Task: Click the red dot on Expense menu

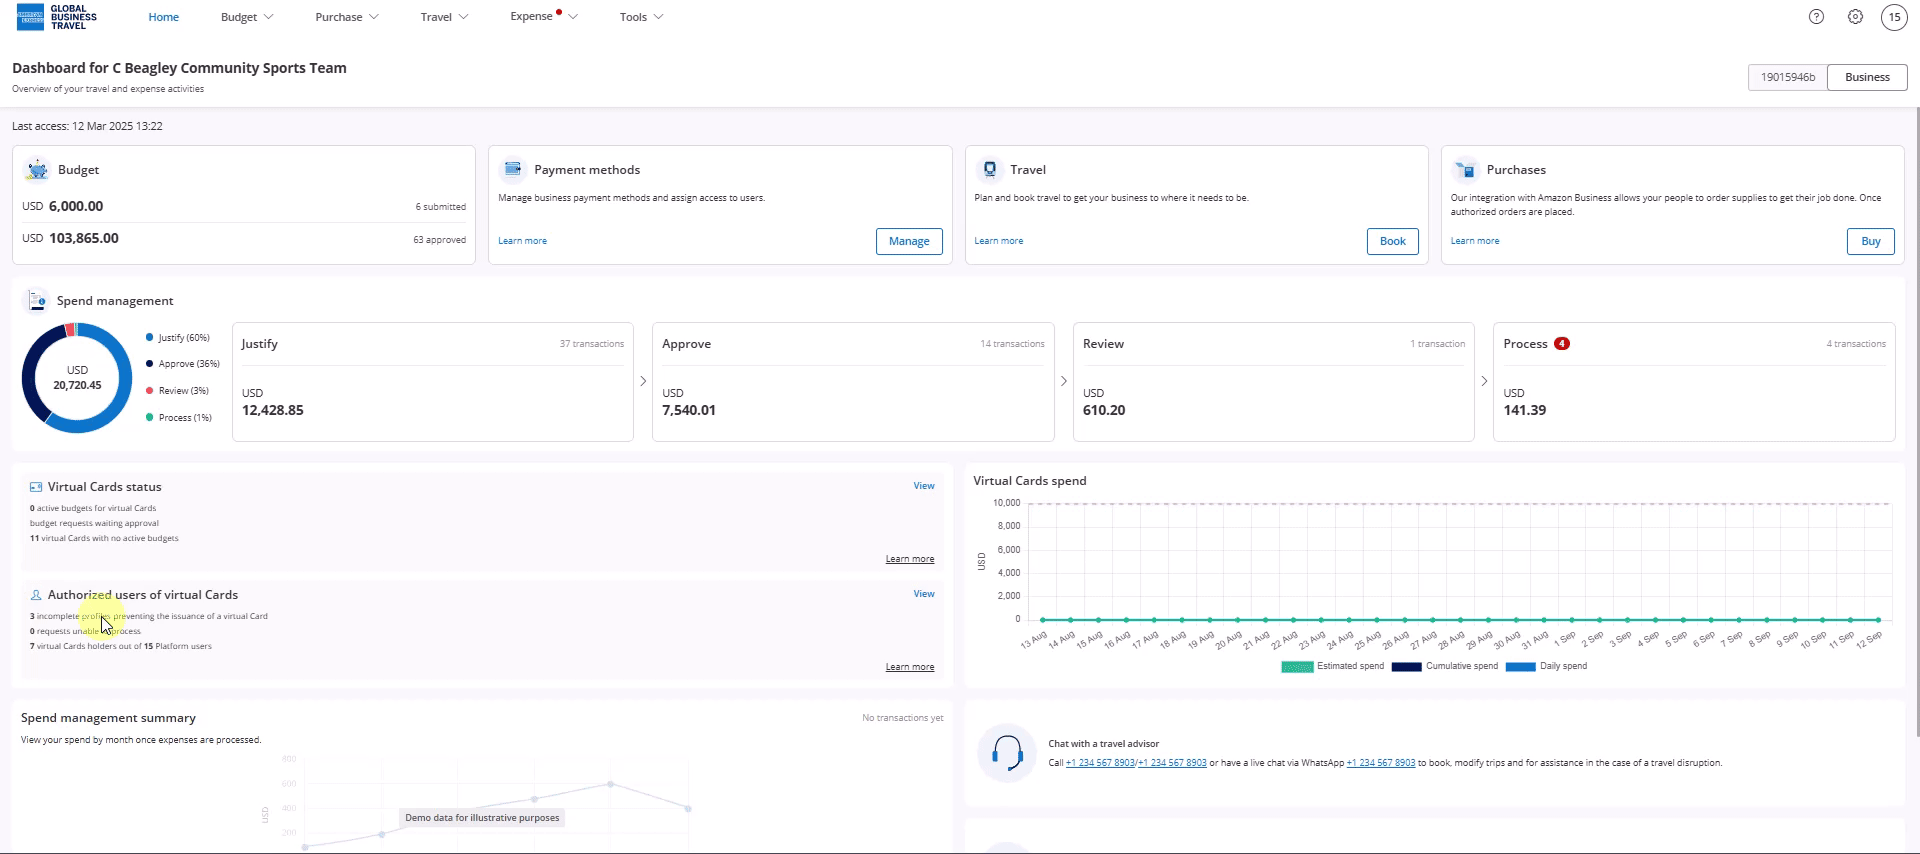Action: [559, 12]
